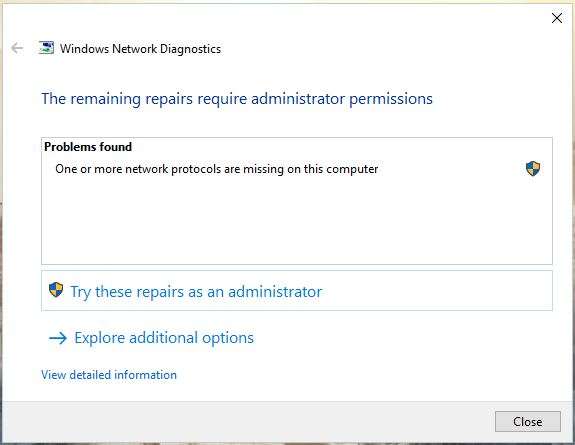Screen dimensions: 575x445
Task: Click the shield icon beside the missing protocols problem
Action: 532,169
